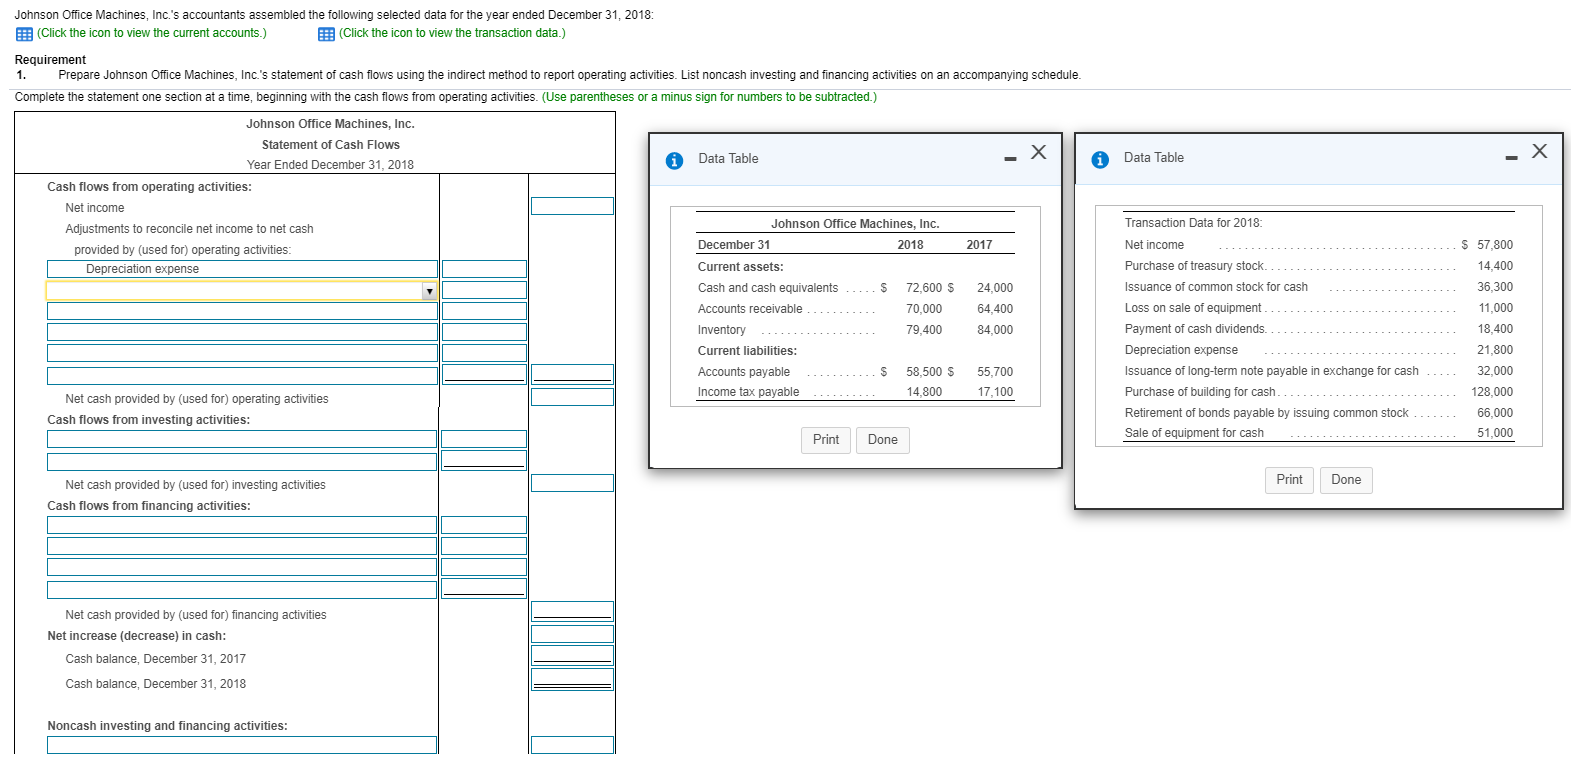Click info icon in transaction Data Table
The width and height of the screenshot is (1571, 761).
tap(1100, 159)
